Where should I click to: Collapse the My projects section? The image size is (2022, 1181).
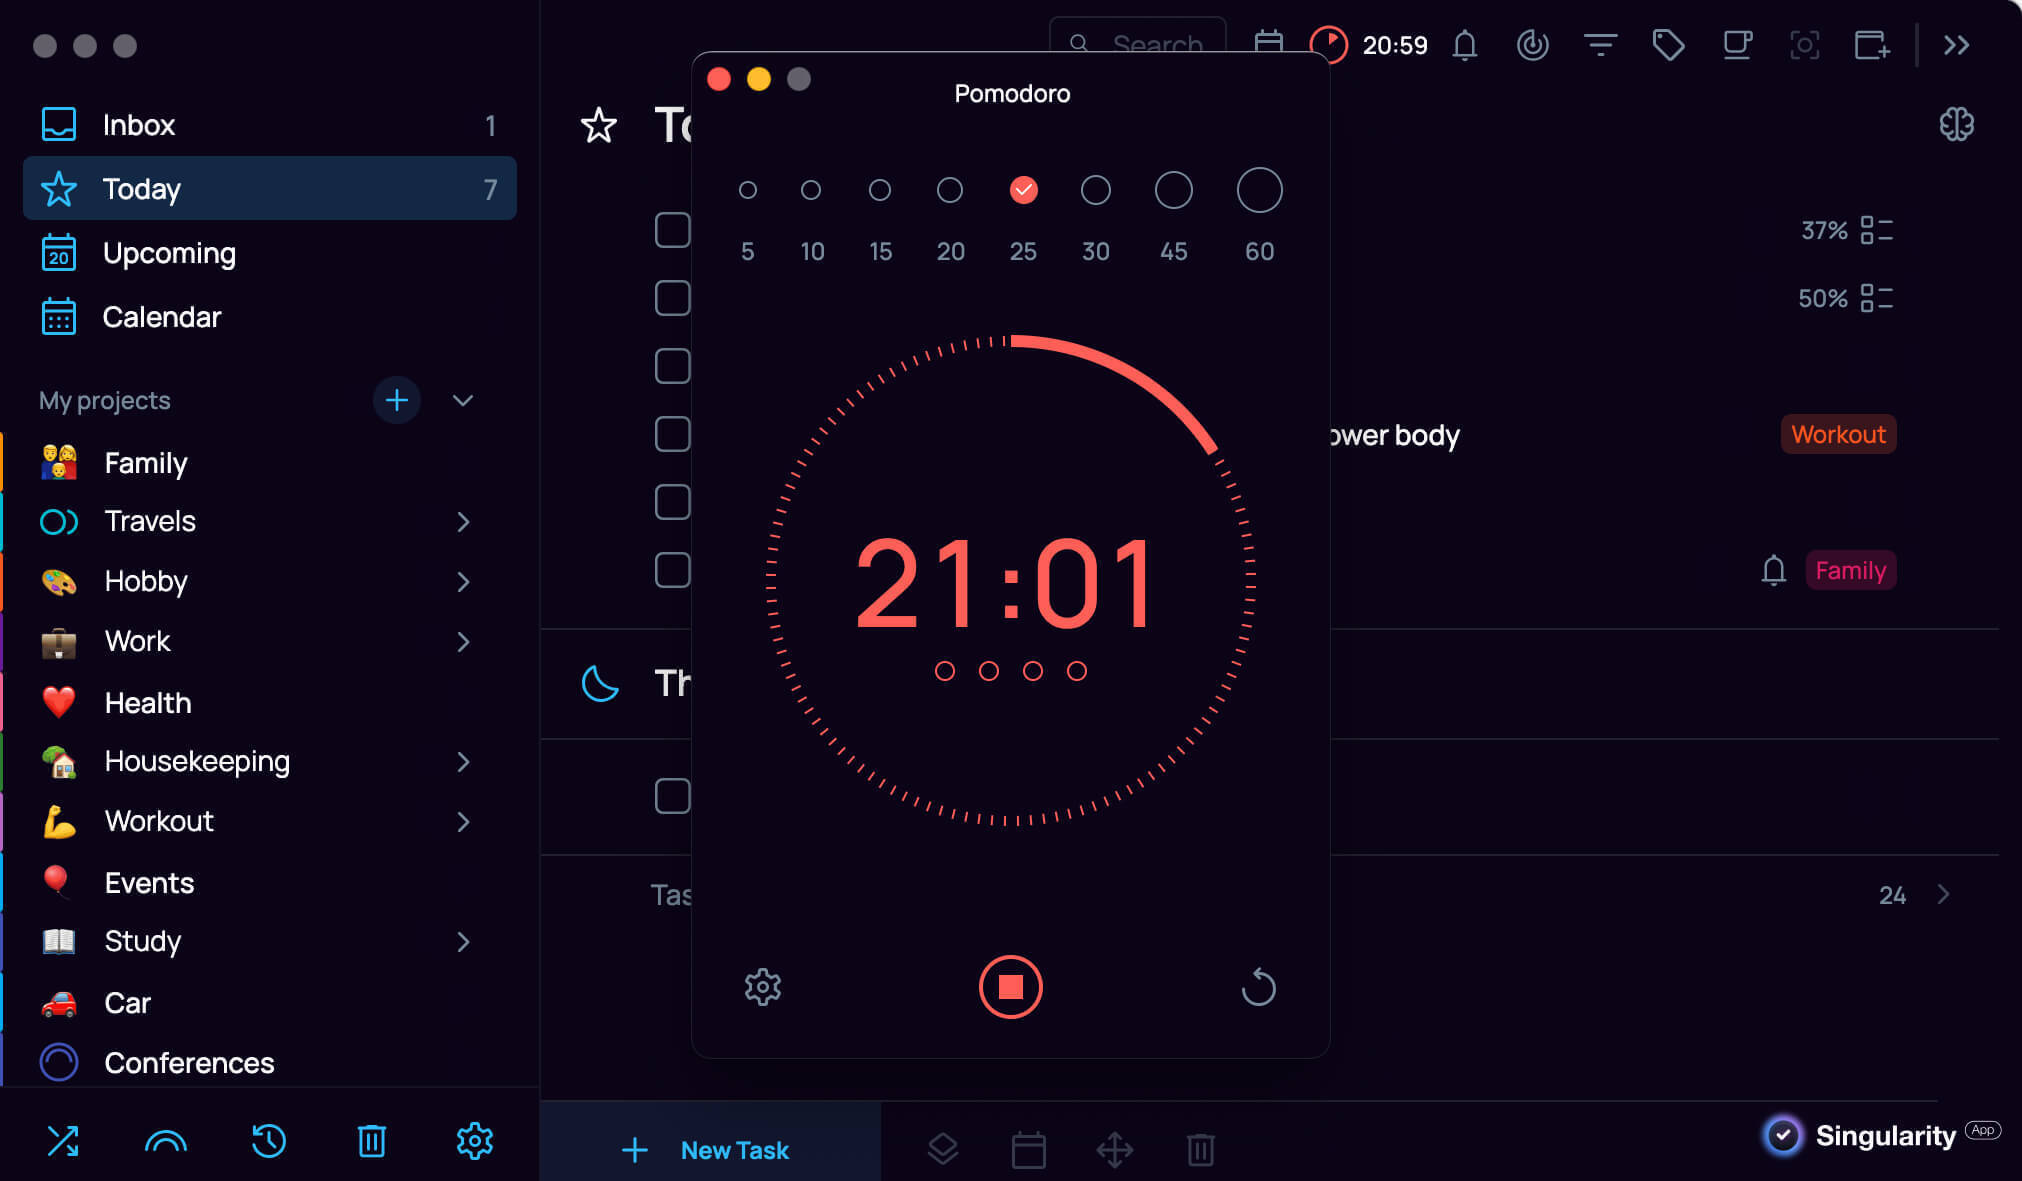click(463, 400)
